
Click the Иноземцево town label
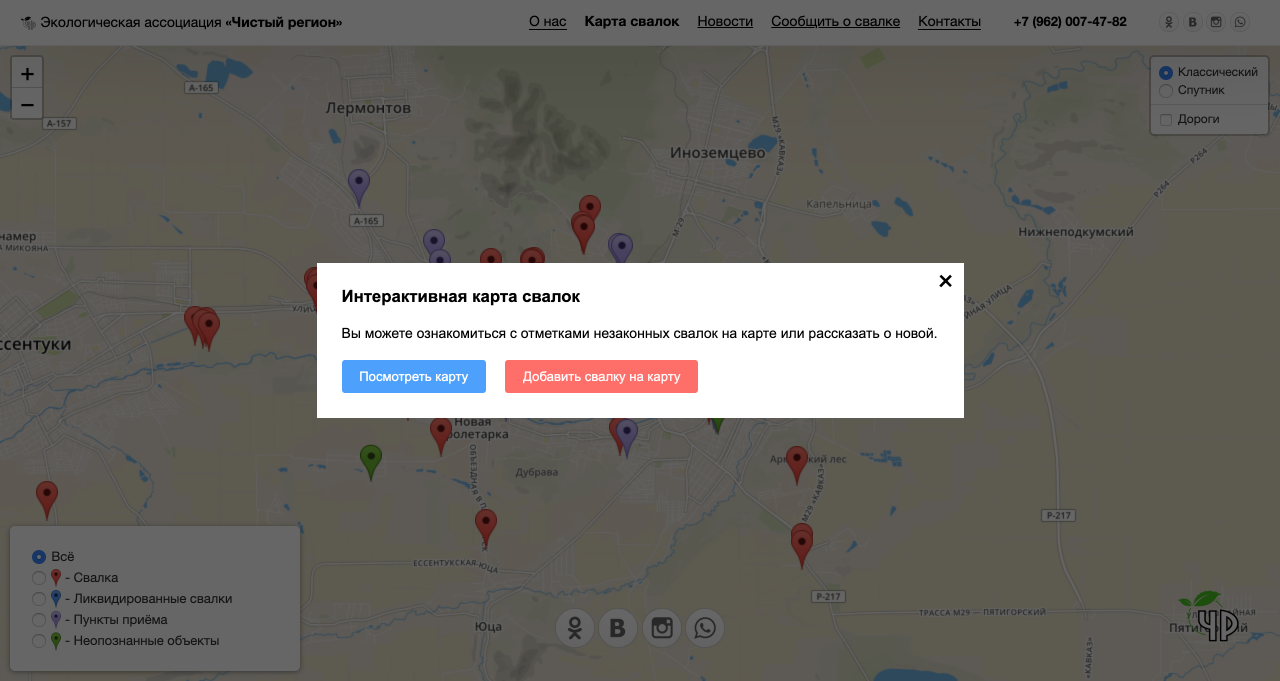[x=717, y=153]
